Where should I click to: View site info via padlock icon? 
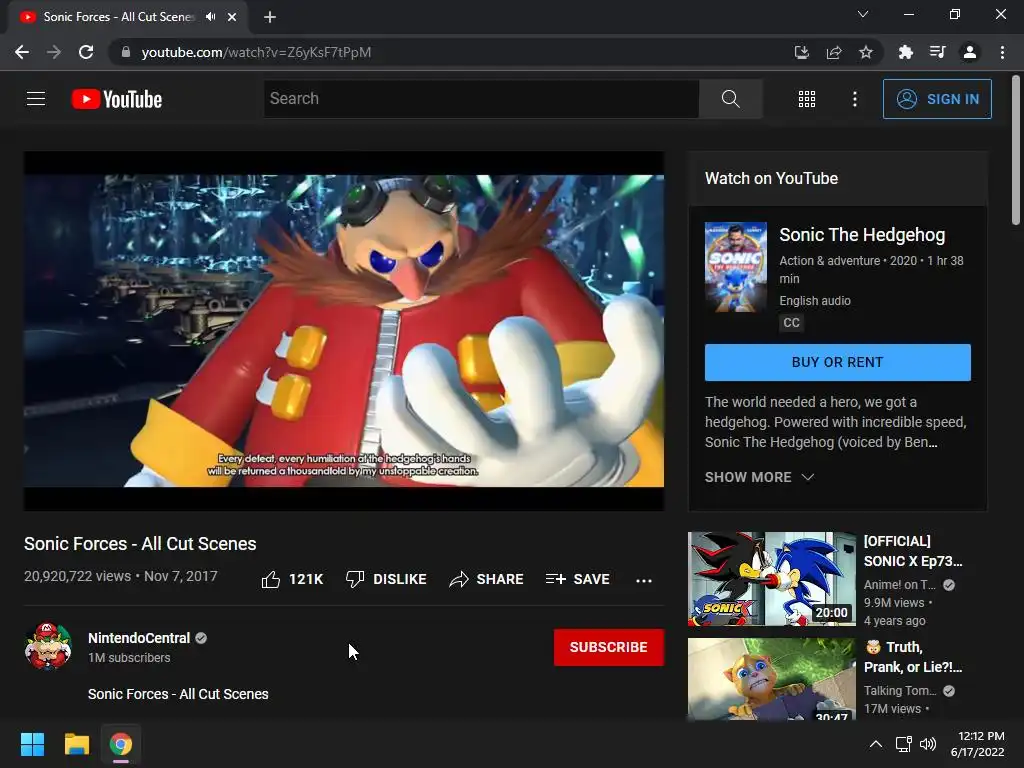click(126, 52)
